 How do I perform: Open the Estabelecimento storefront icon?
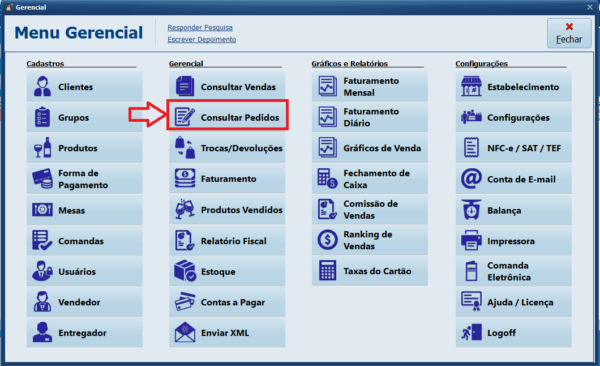pyautogui.click(x=471, y=87)
